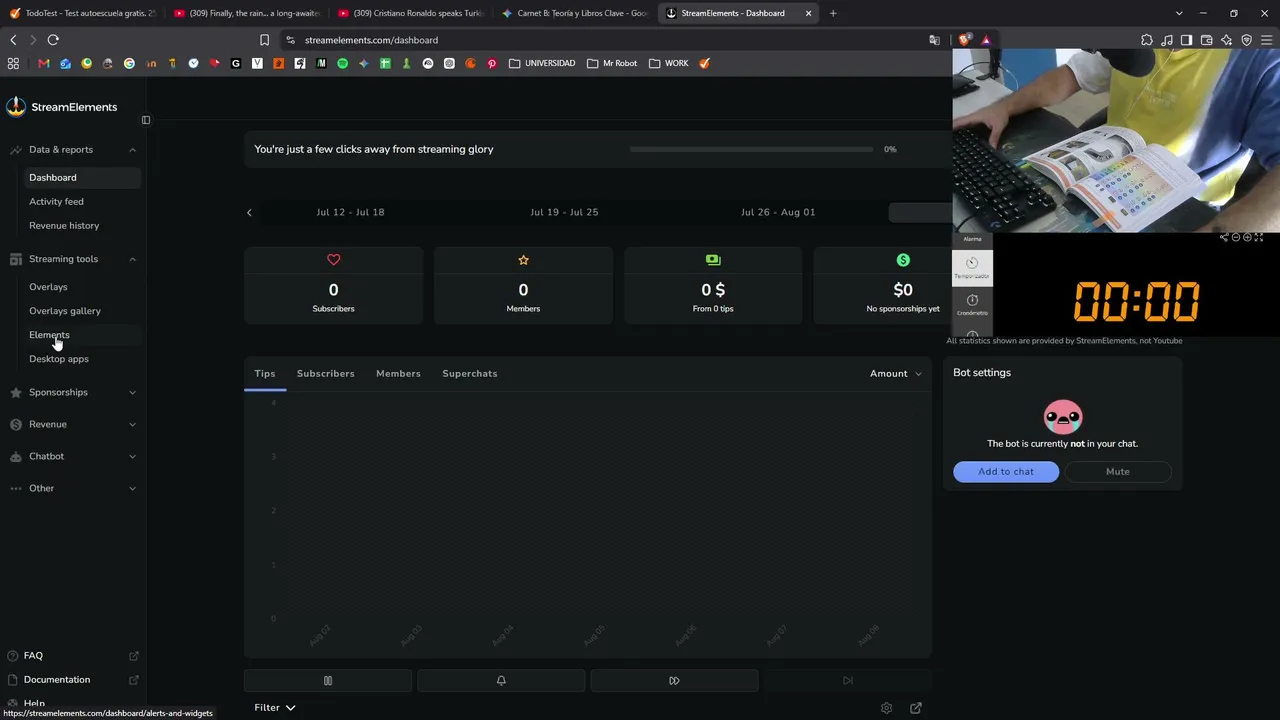The width and height of the screenshot is (1280, 720).
Task: Mute alerts using the bell button
Action: click(501, 681)
